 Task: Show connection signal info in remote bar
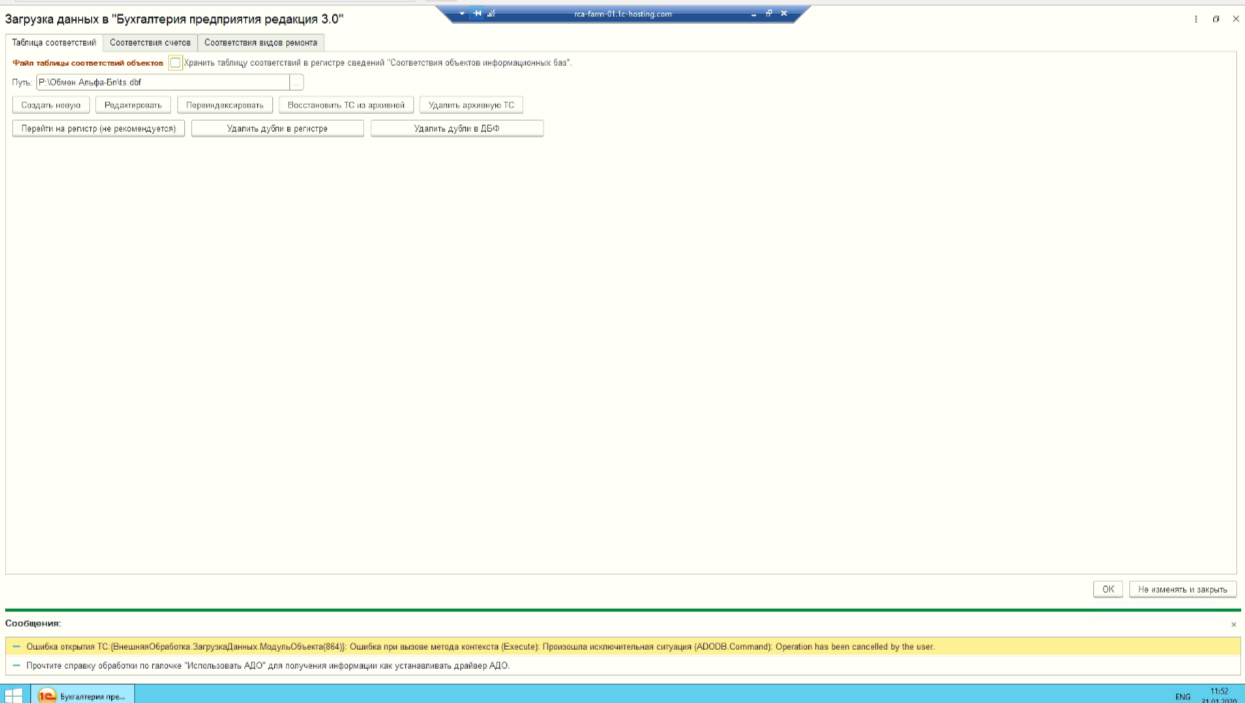pyautogui.click(x=492, y=14)
